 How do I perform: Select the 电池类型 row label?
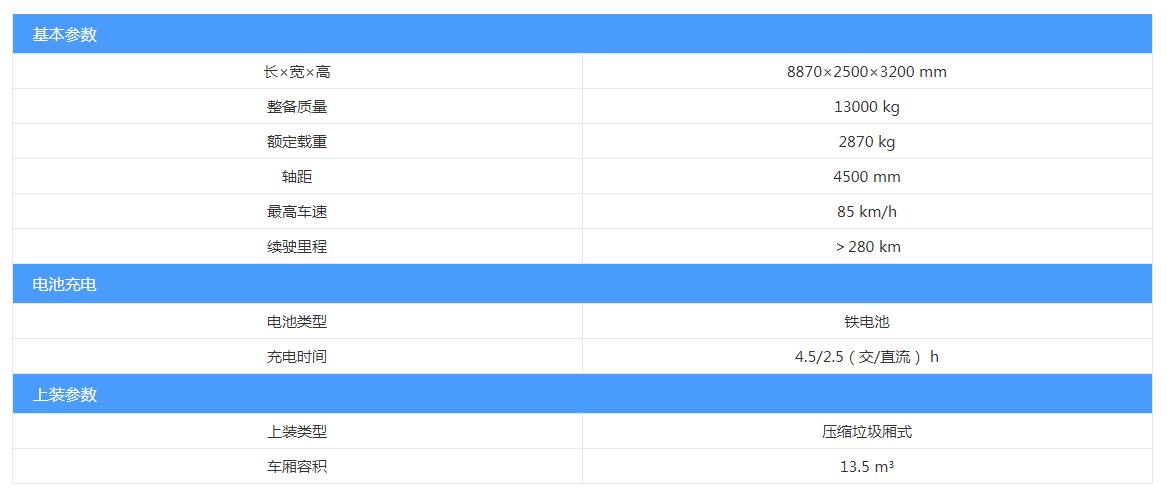point(297,322)
